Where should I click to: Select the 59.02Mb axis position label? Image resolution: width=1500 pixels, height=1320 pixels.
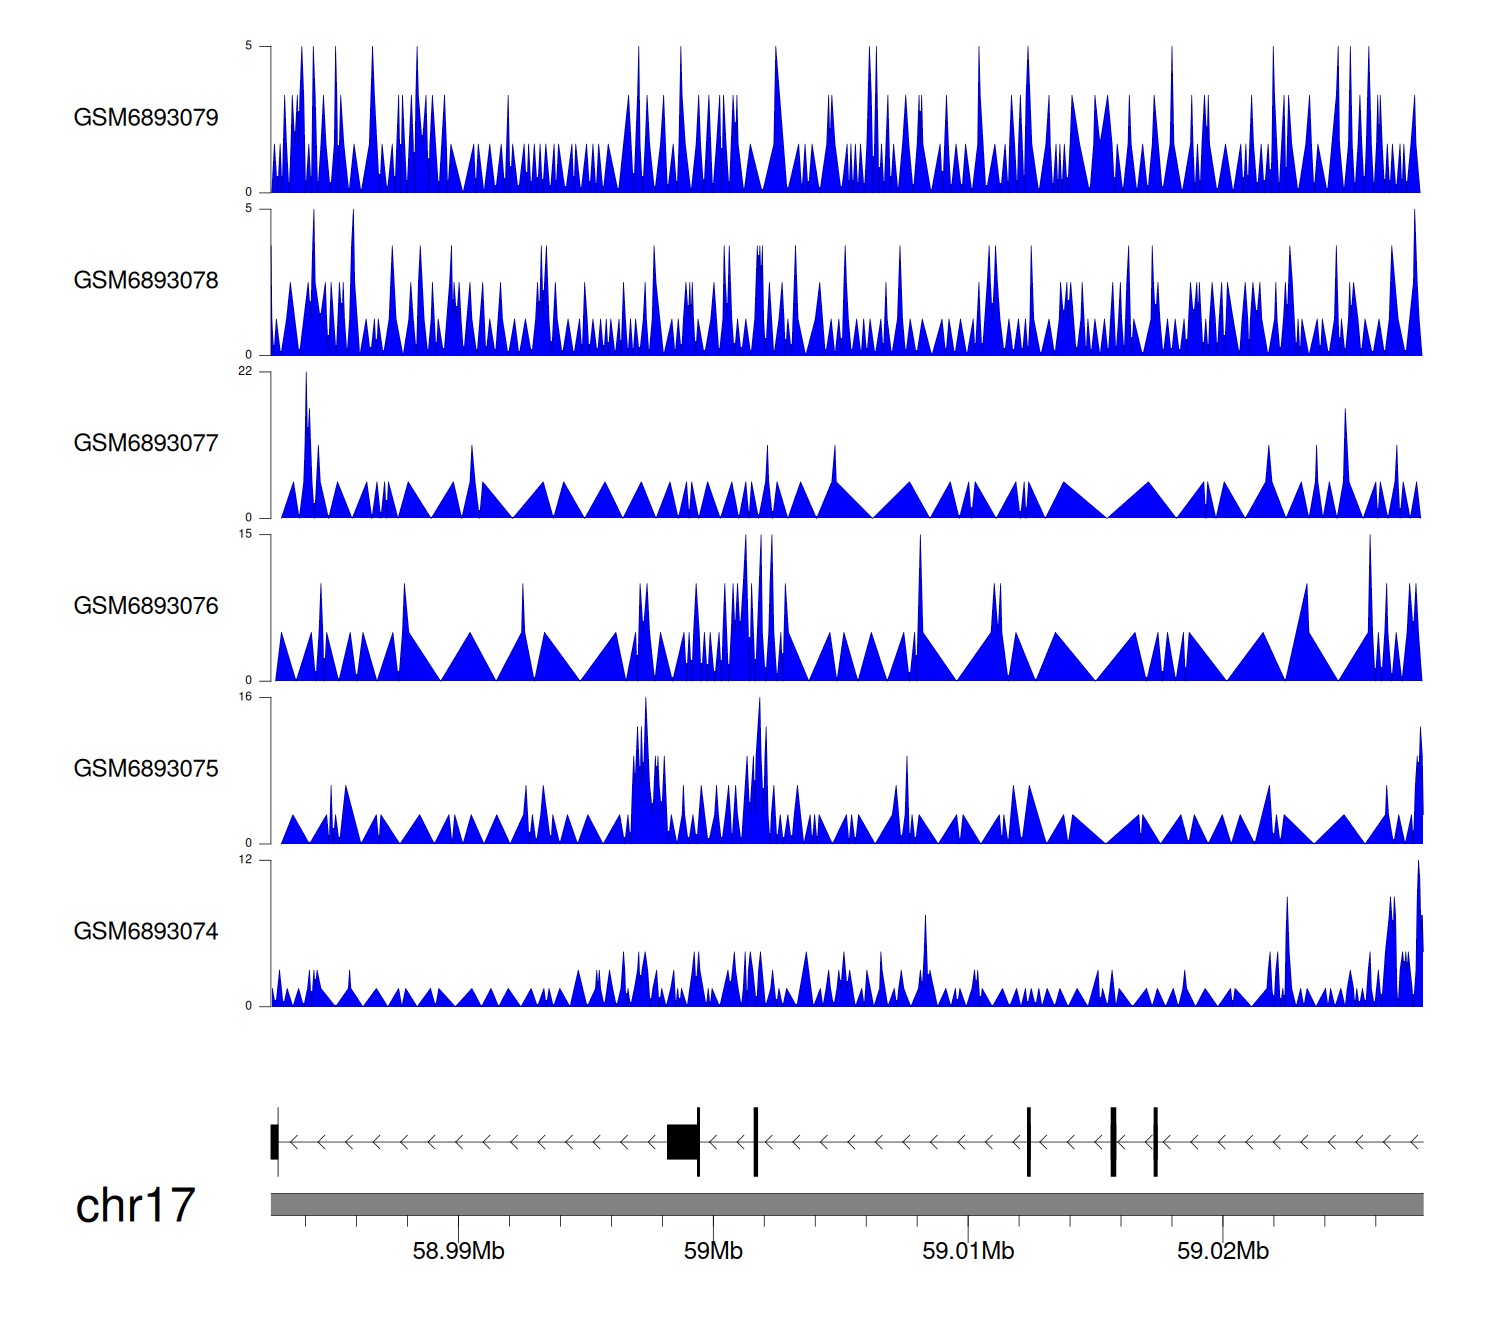[1222, 1251]
